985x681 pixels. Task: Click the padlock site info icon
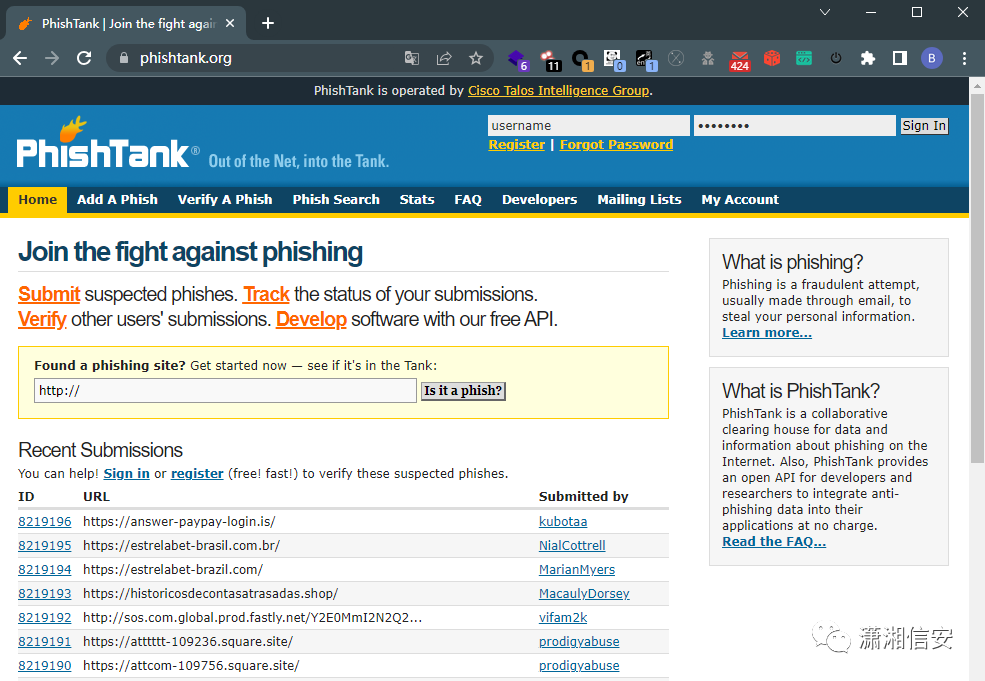124,58
